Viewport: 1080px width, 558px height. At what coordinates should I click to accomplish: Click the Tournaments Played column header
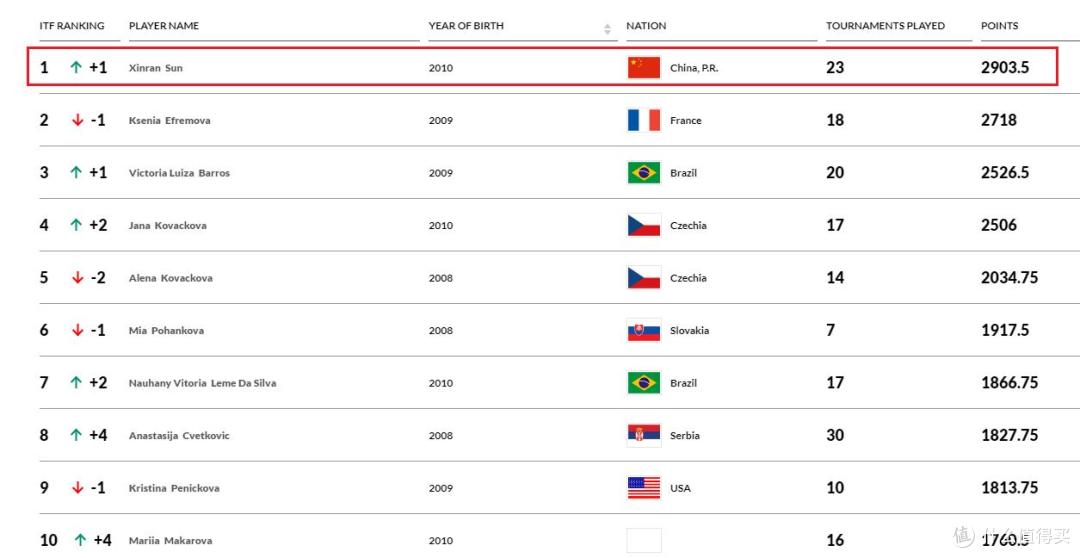click(x=886, y=25)
